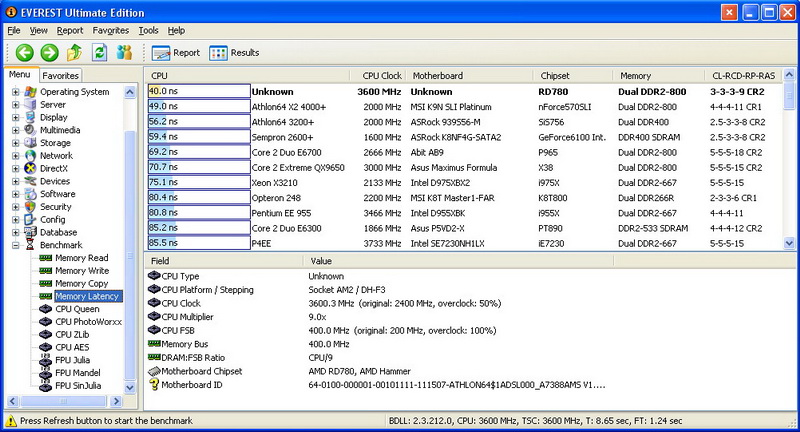Expand the DirectX tree node
Image resolution: width=800 pixels, height=432 pixels.
pyautogui.click(x=16, y=168)
